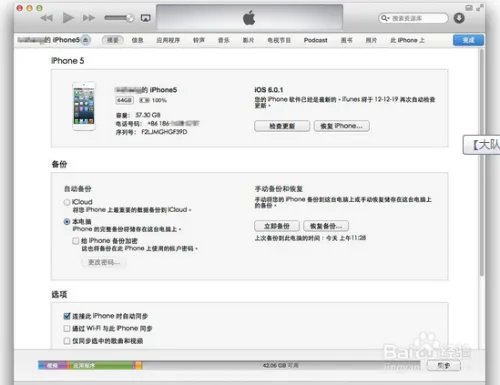Click the battery 100% indicator
500x385 pixels.
click(x=153, y=100)
